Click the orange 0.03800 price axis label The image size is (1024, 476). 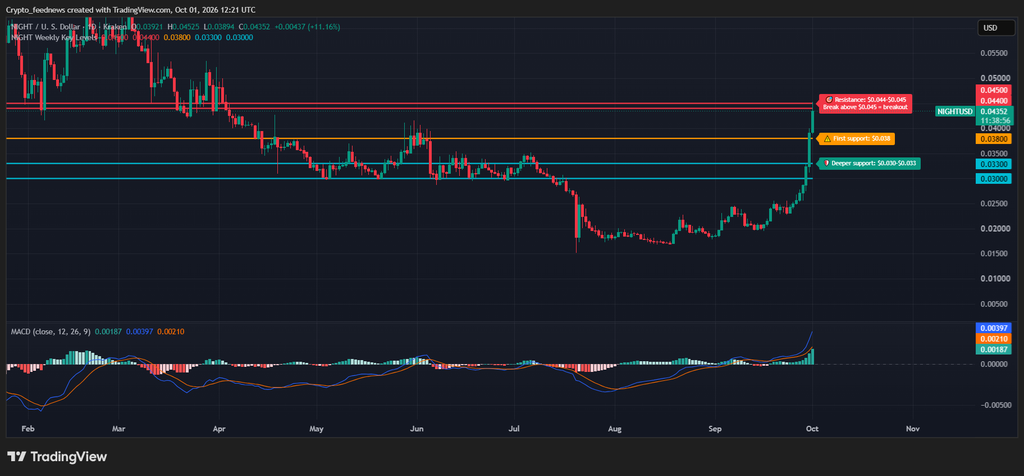[x=993, y=138]
